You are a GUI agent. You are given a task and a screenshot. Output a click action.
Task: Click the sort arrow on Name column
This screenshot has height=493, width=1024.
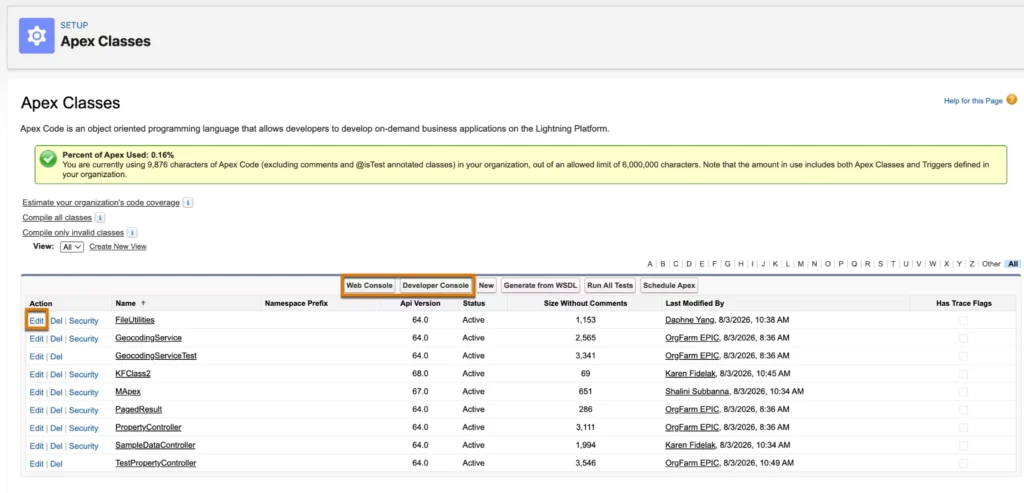click(143, 304)
